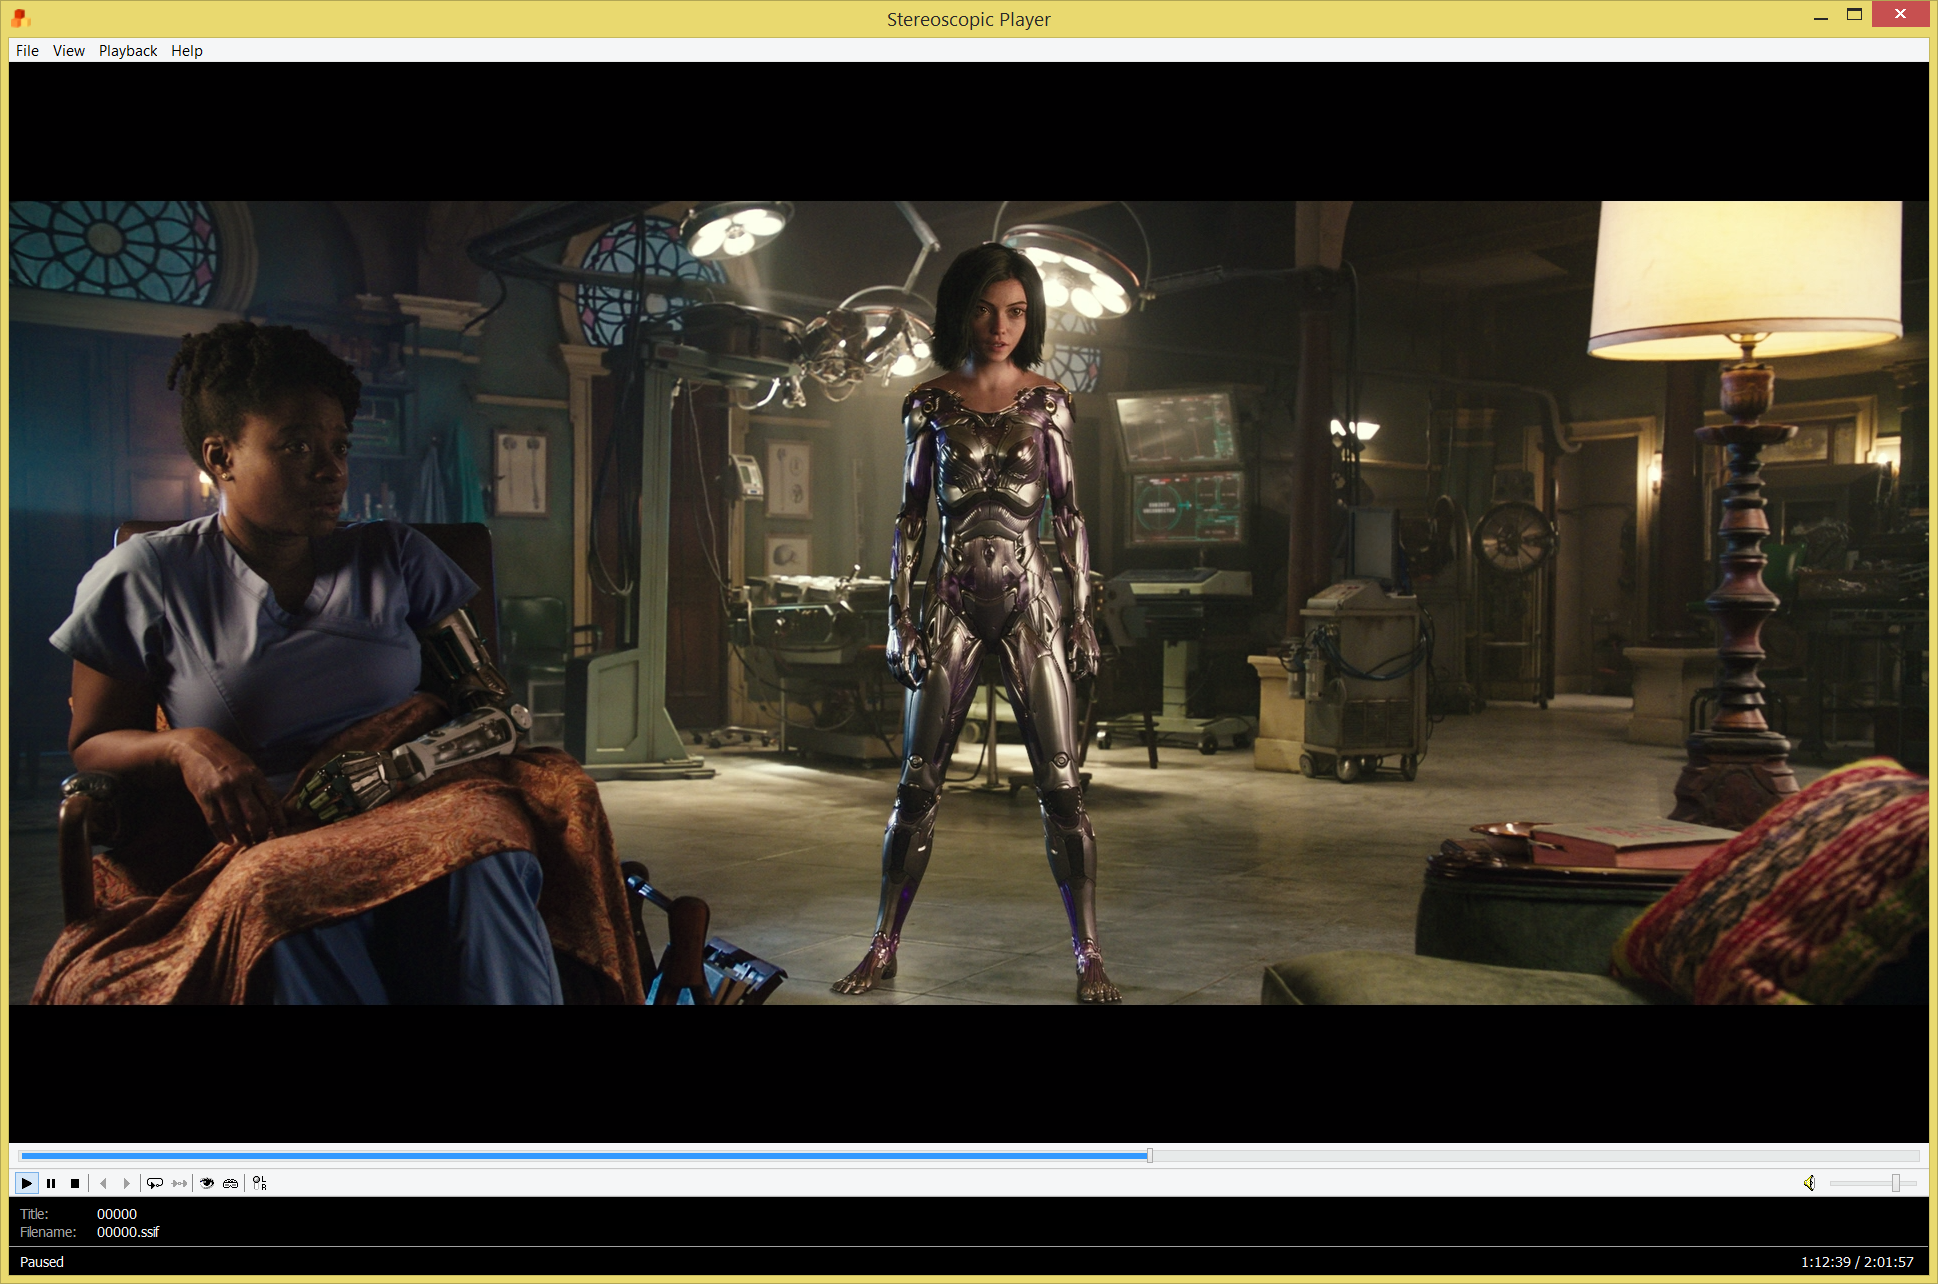Pause the video with the pause icon
The image size is (1938, 1284).
pos(51,1183)
